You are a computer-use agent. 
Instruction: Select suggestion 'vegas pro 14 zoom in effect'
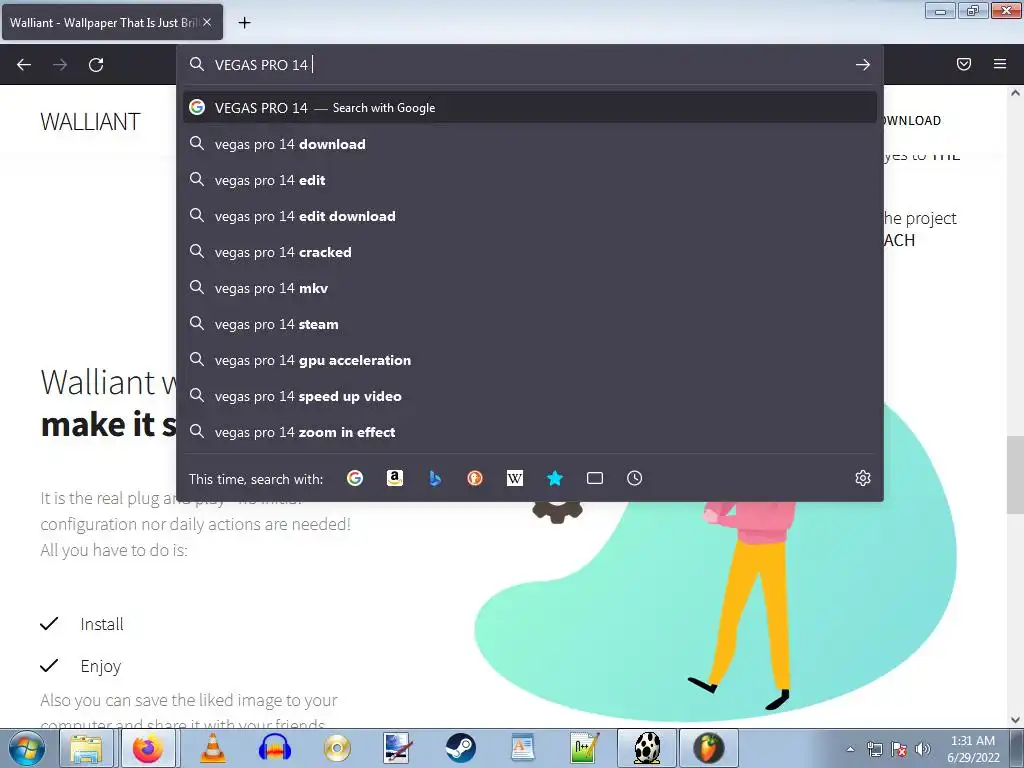(x=530, y=432)
